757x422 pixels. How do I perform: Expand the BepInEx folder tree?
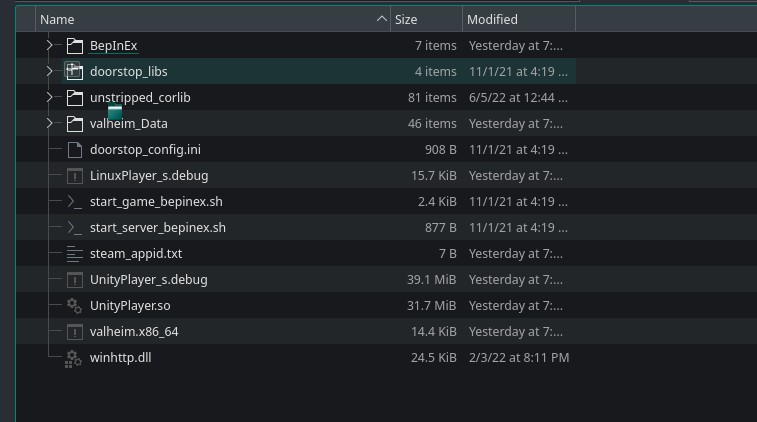(49, 45)
